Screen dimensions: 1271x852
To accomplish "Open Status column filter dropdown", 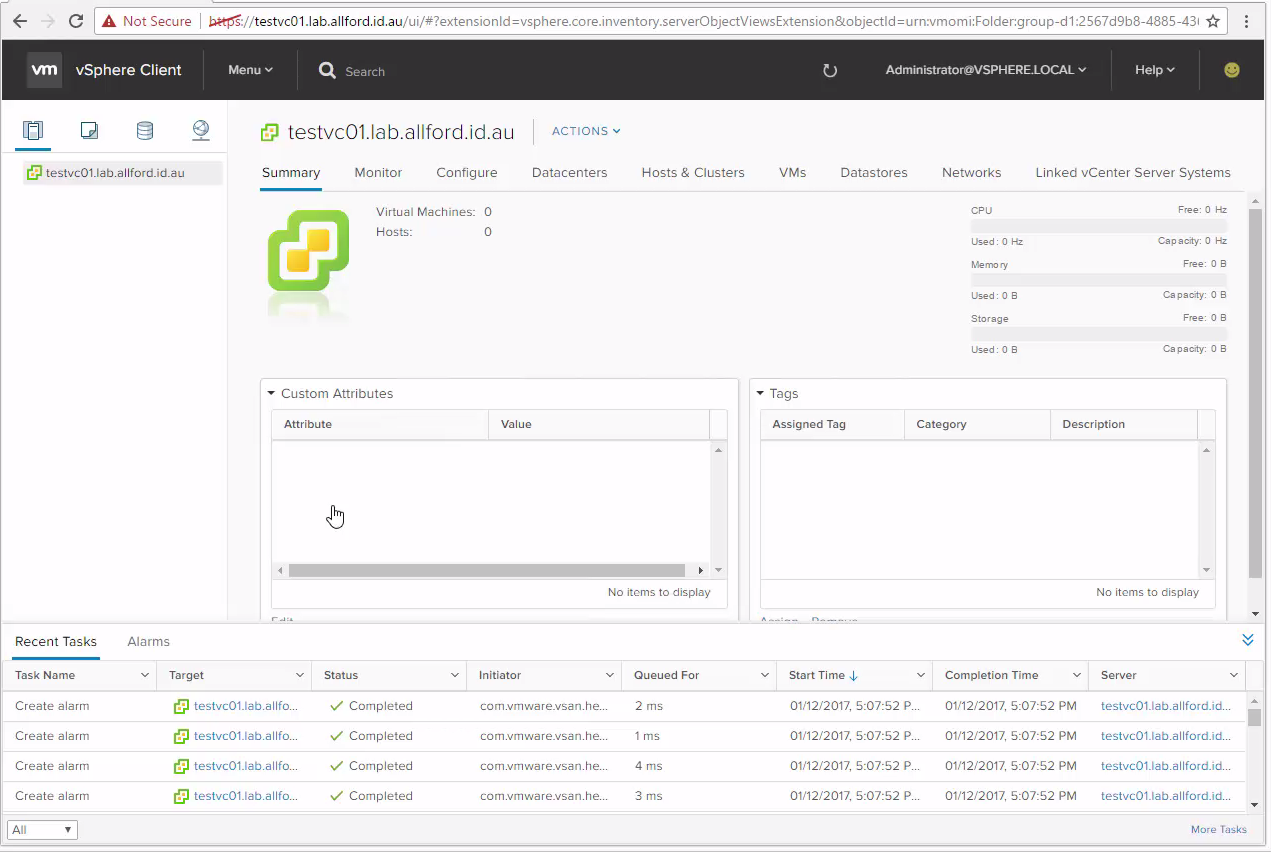I will point(455,676).
